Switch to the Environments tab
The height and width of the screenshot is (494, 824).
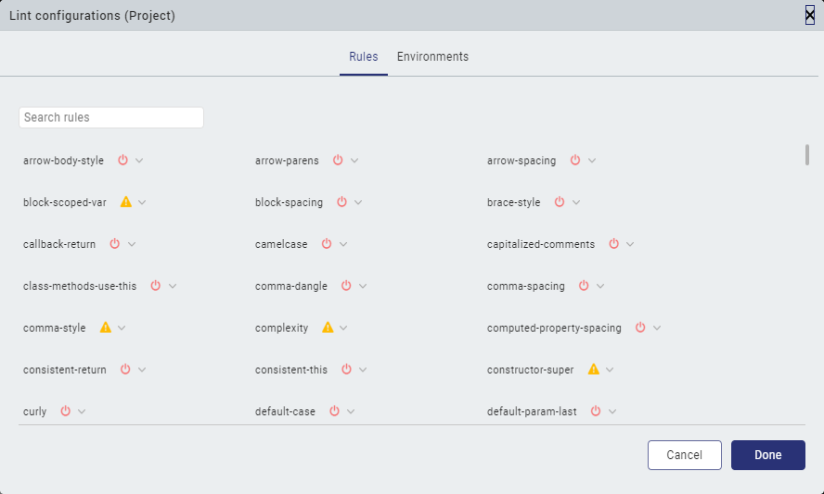pyautogui.click(x=432, y=57)
